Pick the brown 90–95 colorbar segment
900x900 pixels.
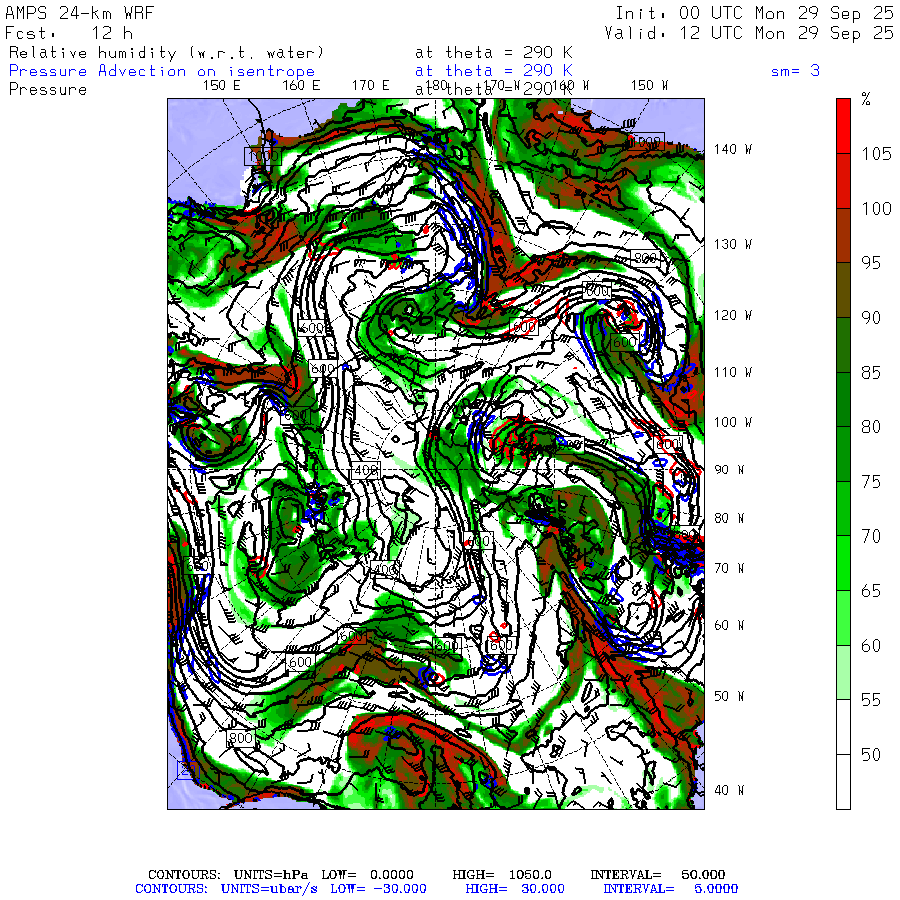click(843, 290)
